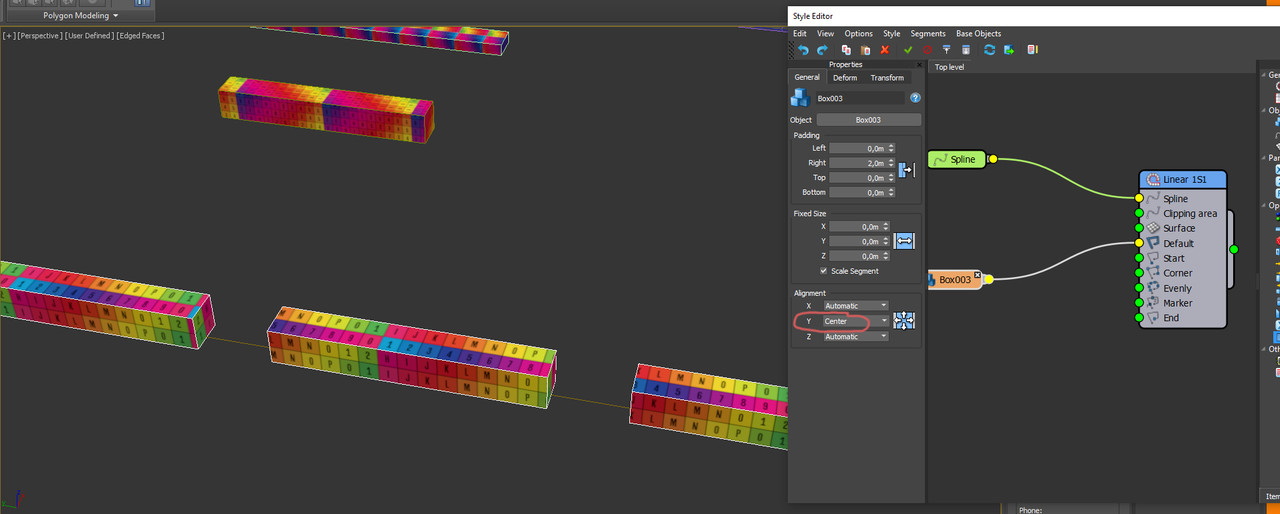Click the Marker segment input row
This screenshot has height=514, width=1280.
pyautogui.click(x=1182, y=303)
